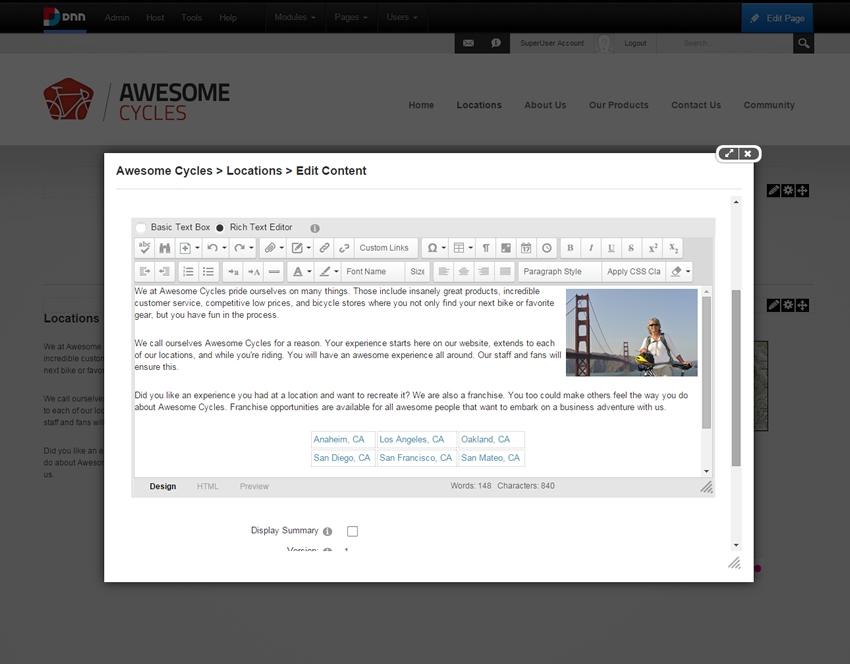Viewport: 850px width, 664px height.
Task: Open the San Francisco, CA location link
Action: pyautogui.click(x=415, y=458)
